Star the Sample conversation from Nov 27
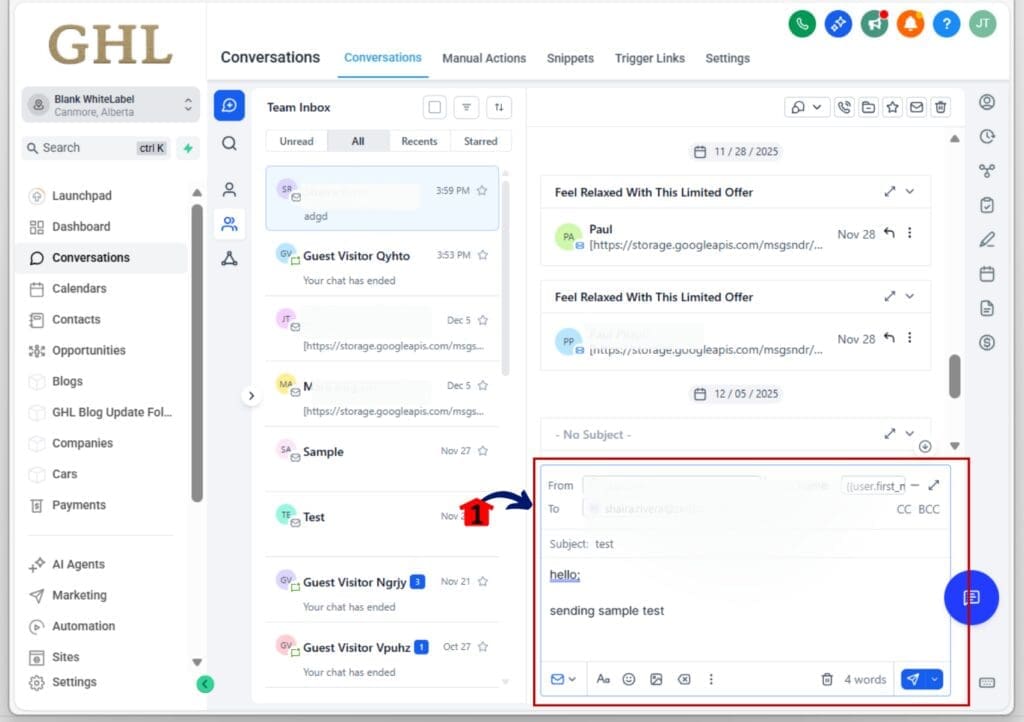1024x722 pixels. pyautogui.click(x=481, y=451)
